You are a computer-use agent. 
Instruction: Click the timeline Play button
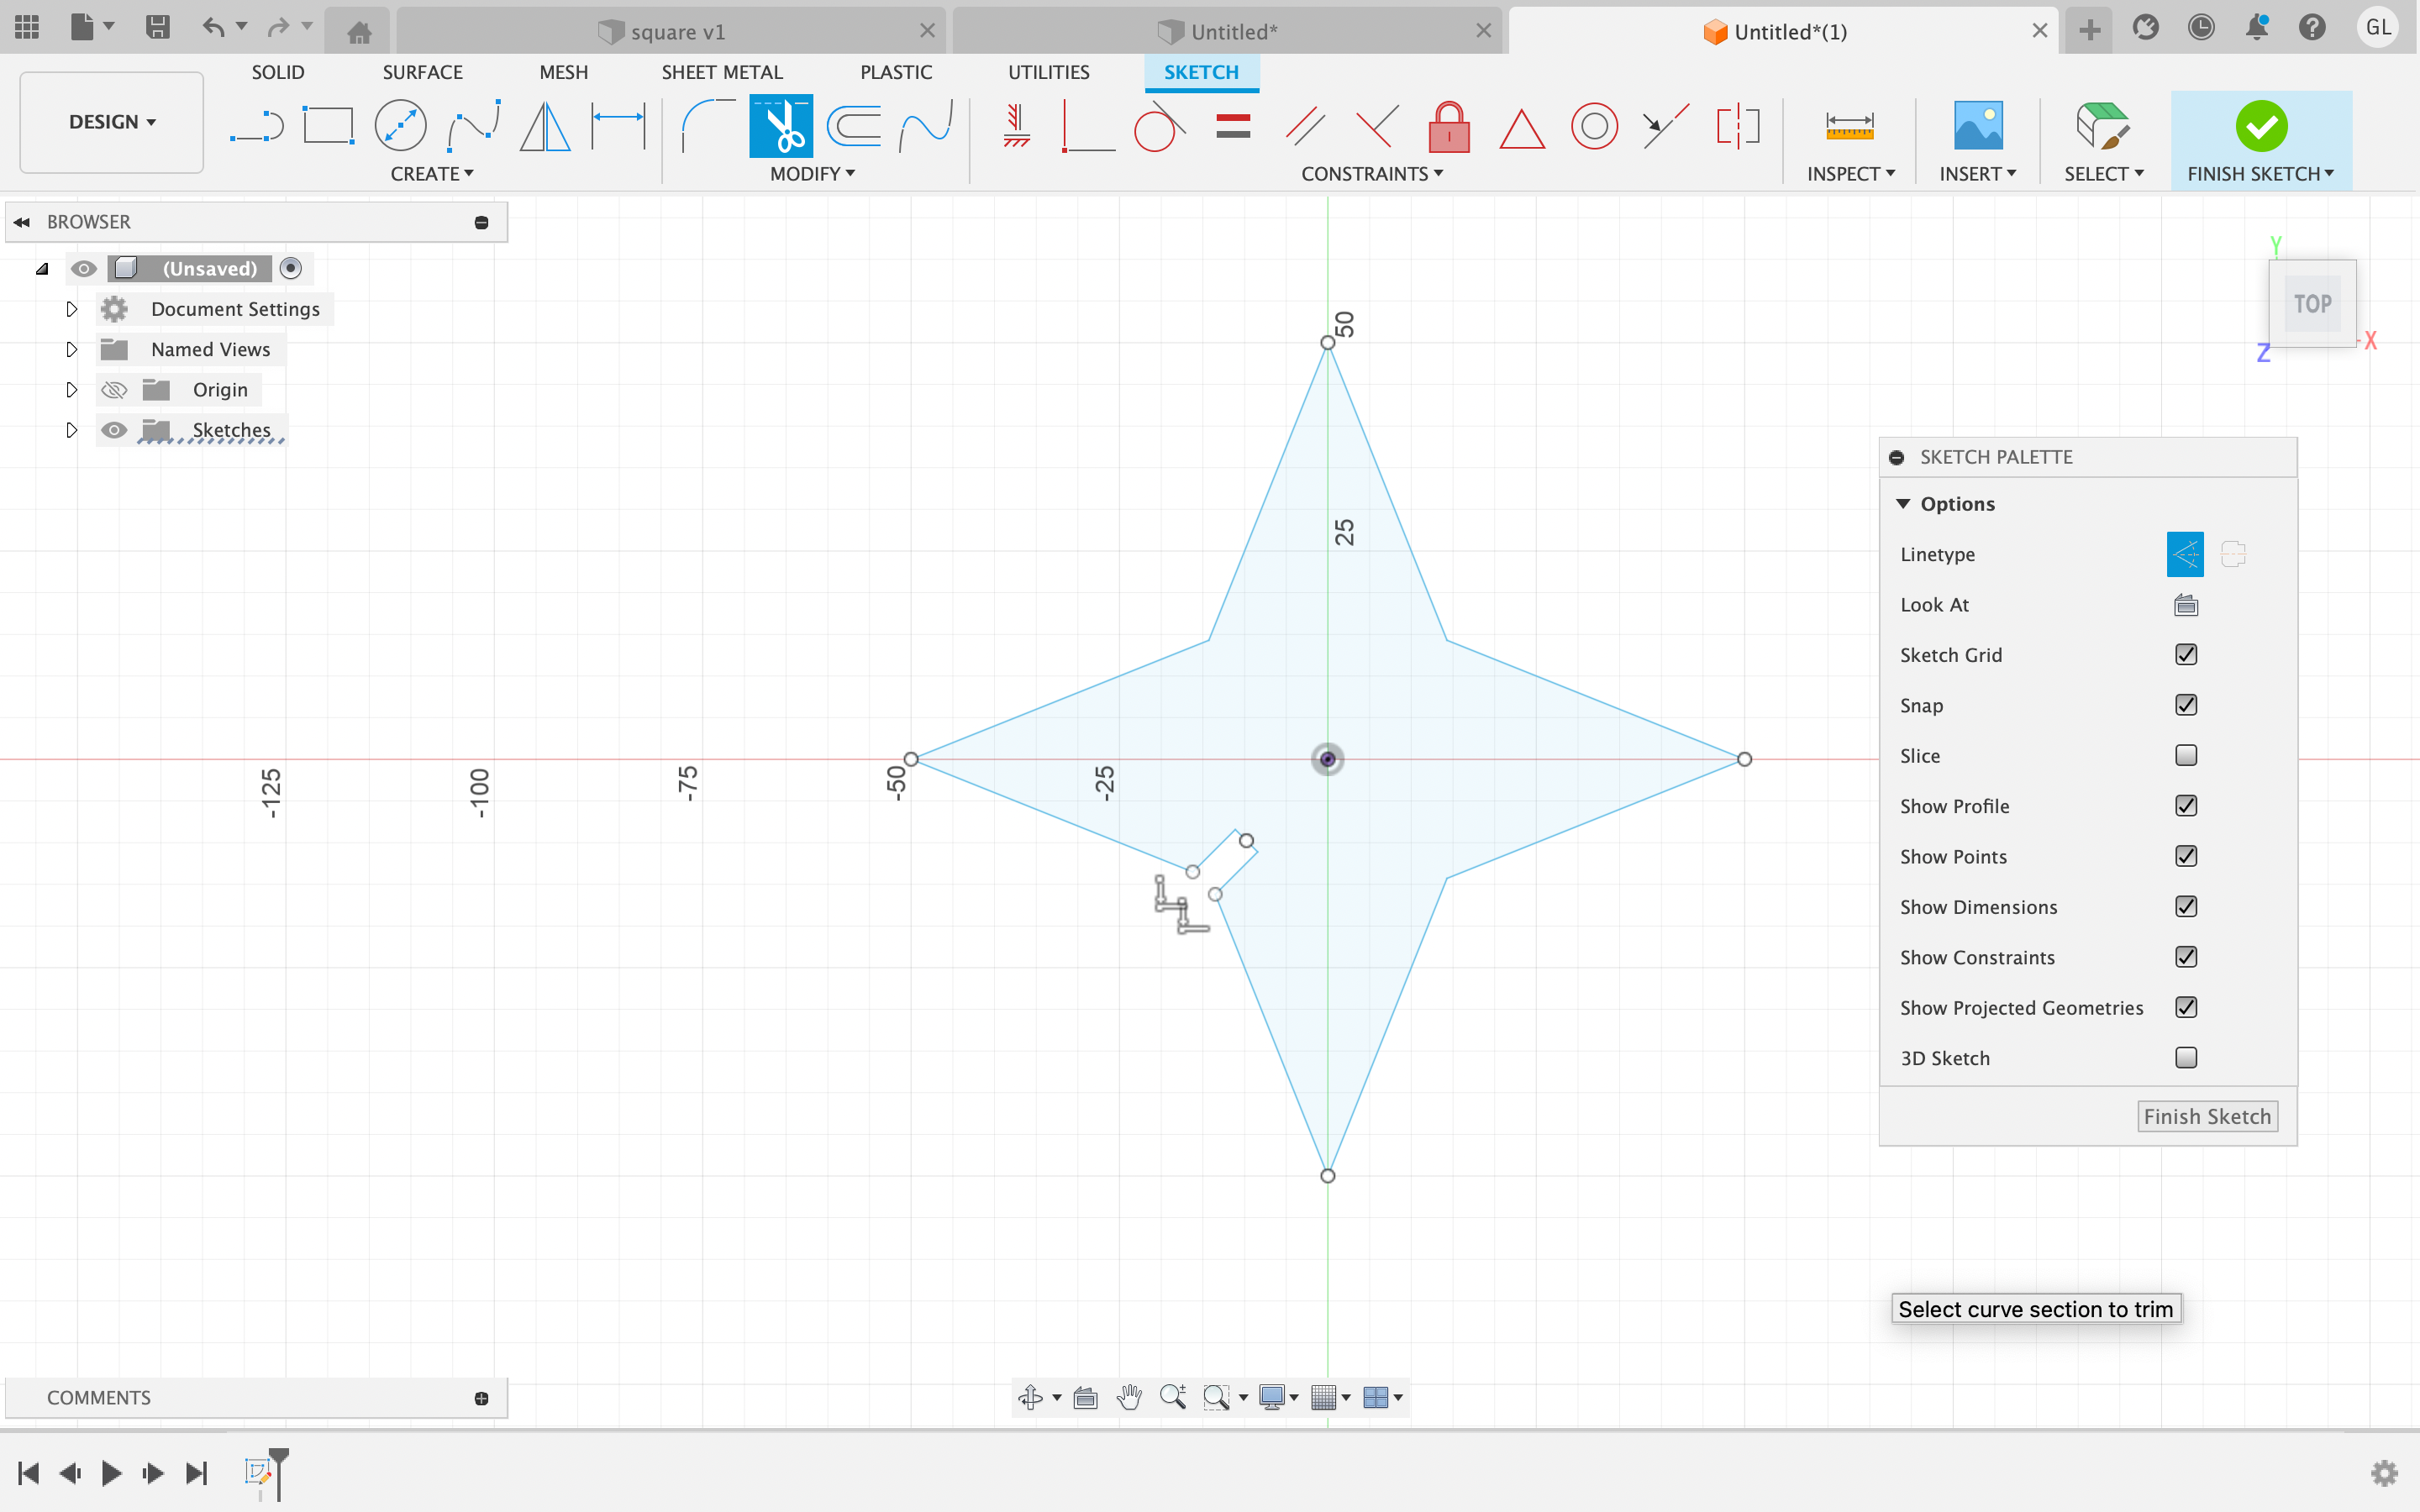[x=111, y=1473]
